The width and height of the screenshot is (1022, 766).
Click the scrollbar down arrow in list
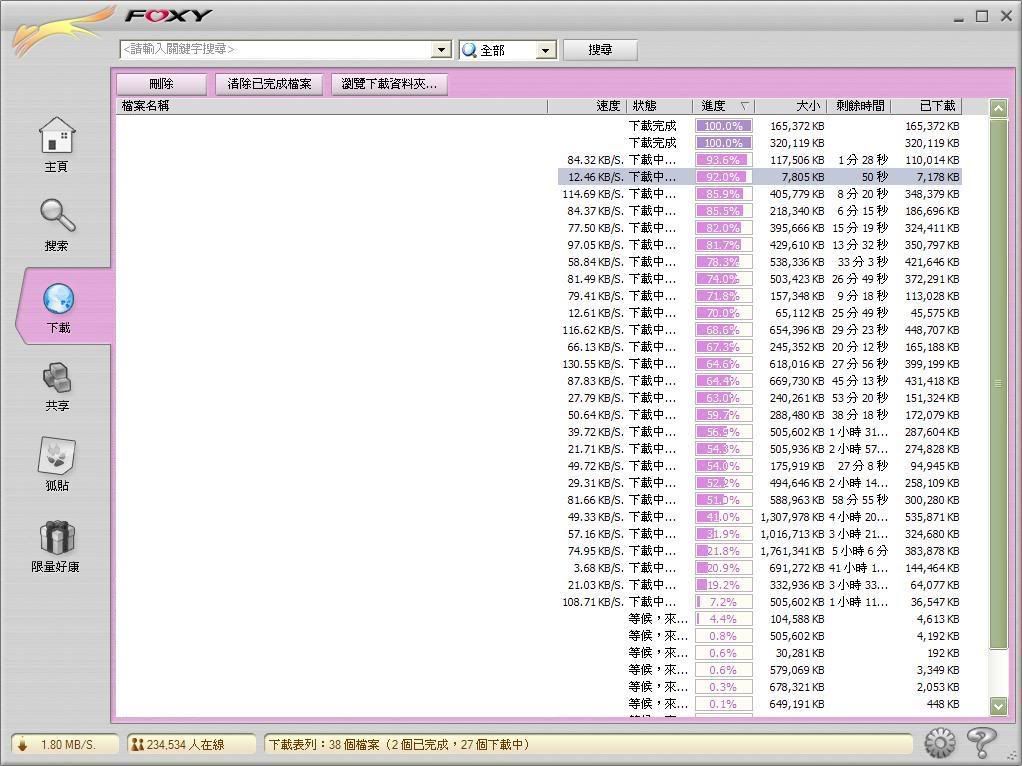click(x=998, y=706)
